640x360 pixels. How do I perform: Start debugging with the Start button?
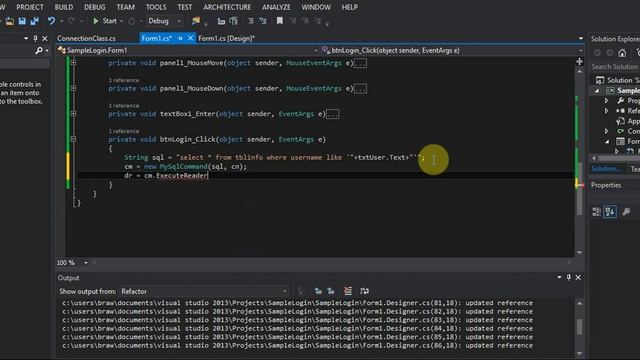tap(105, 21)
